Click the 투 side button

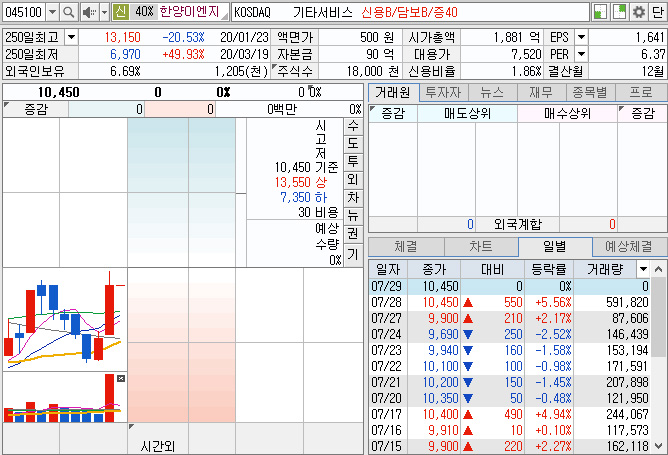(353, 161)
